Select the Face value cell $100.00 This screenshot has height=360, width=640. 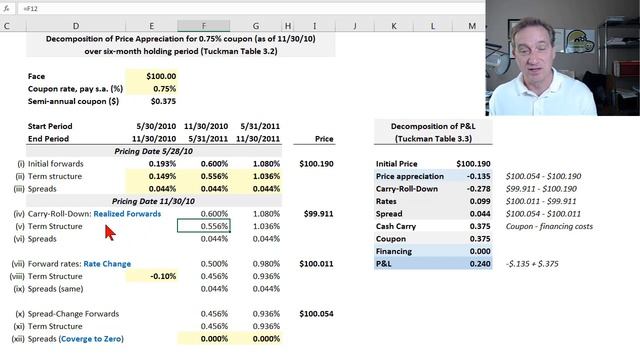click(152, 76)
